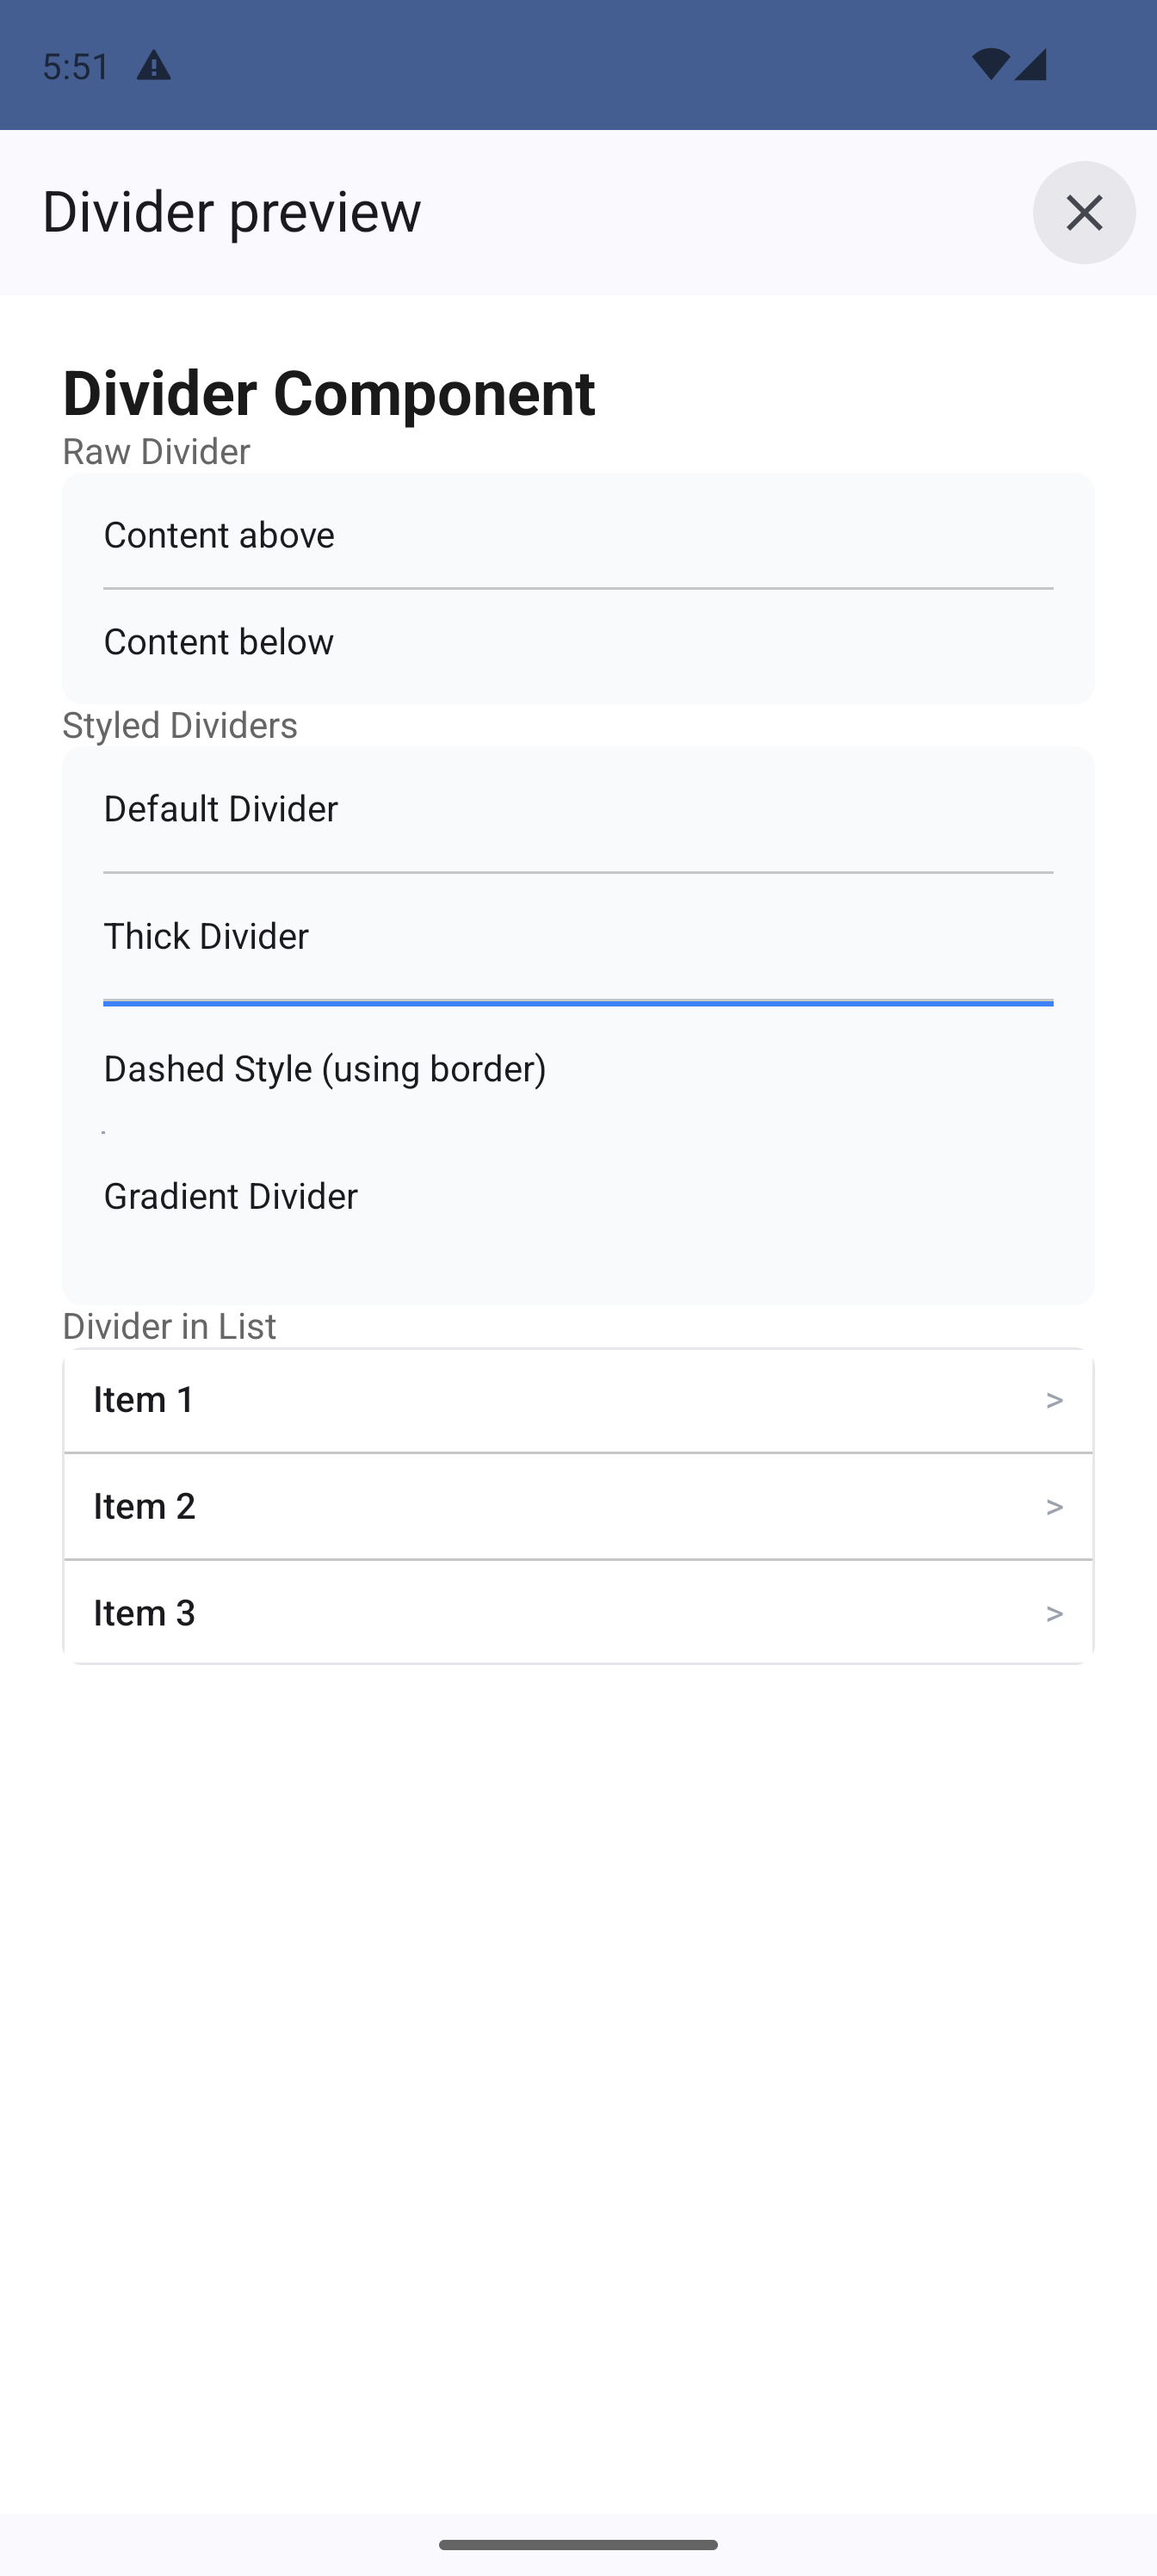Tap the Gradient Divider label
Screen dimensions: 1157x2576
[231, 1196]
